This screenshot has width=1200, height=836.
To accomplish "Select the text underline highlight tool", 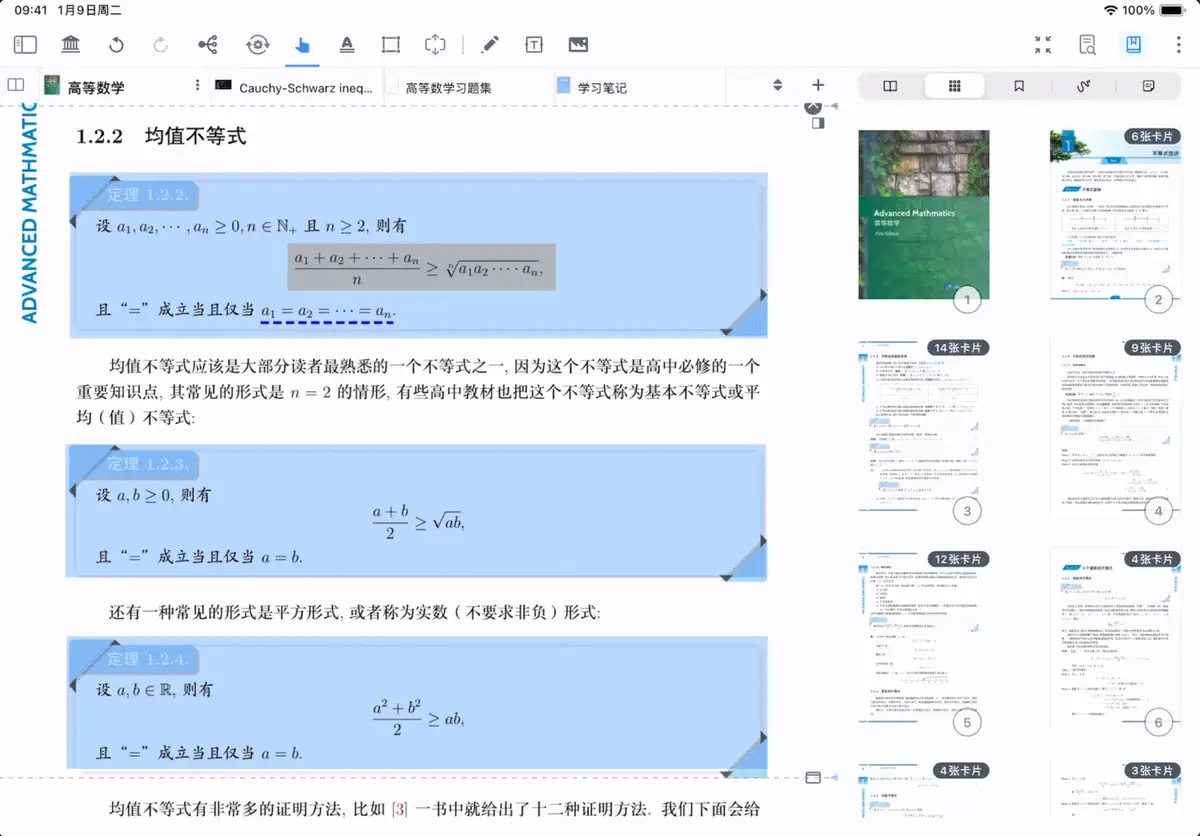I will [347, 44].
